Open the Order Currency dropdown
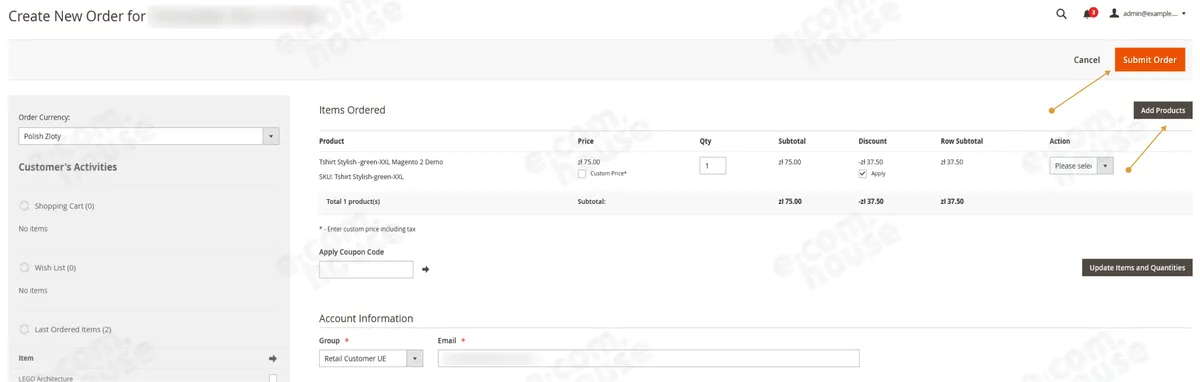Image resolution: width=1200 pixels, height=382 pixels. pos(148,136)
